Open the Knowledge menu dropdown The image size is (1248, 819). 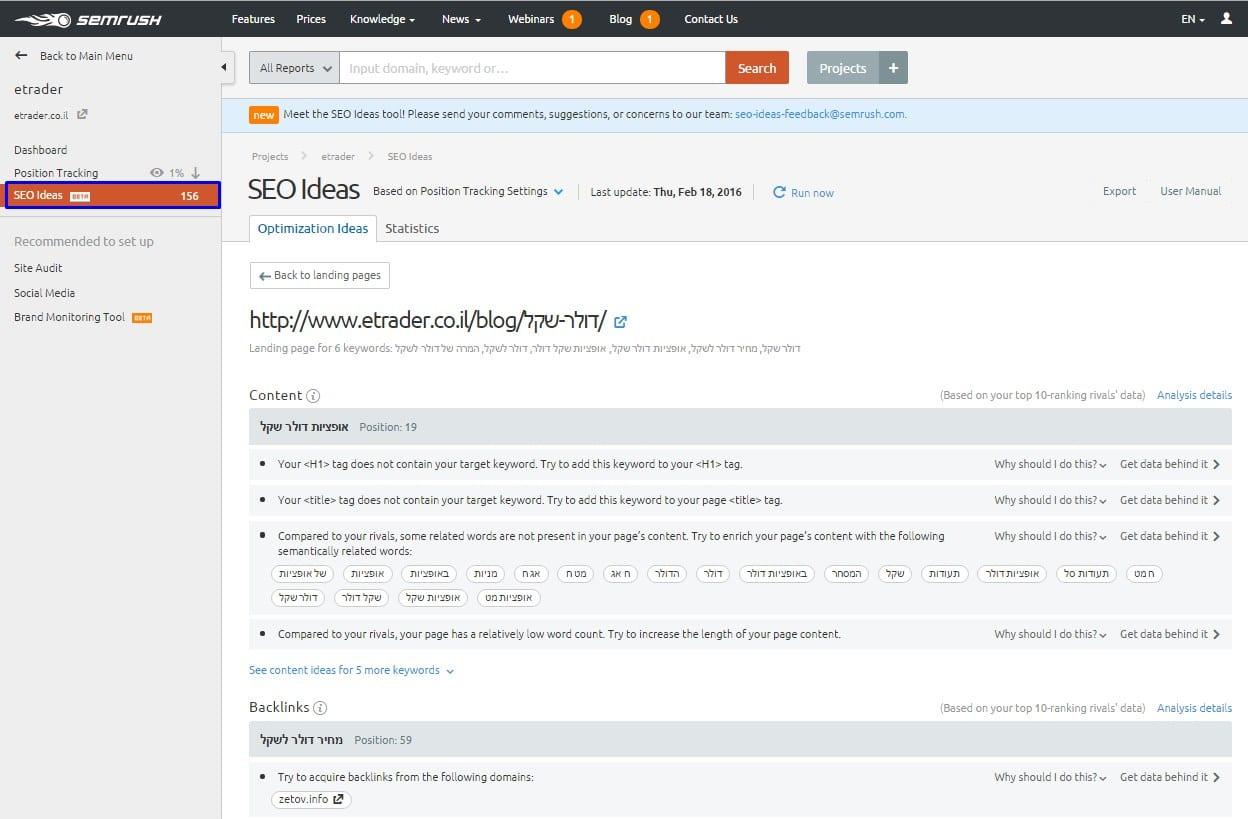382,19
